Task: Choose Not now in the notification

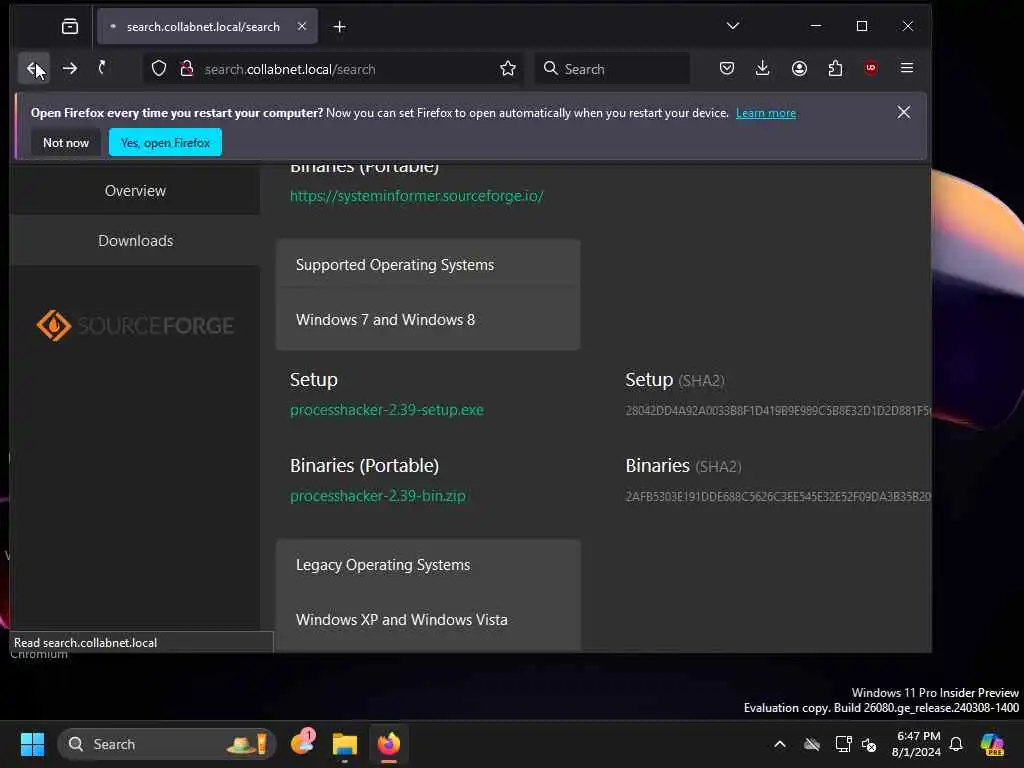Action: pos(65,142)
